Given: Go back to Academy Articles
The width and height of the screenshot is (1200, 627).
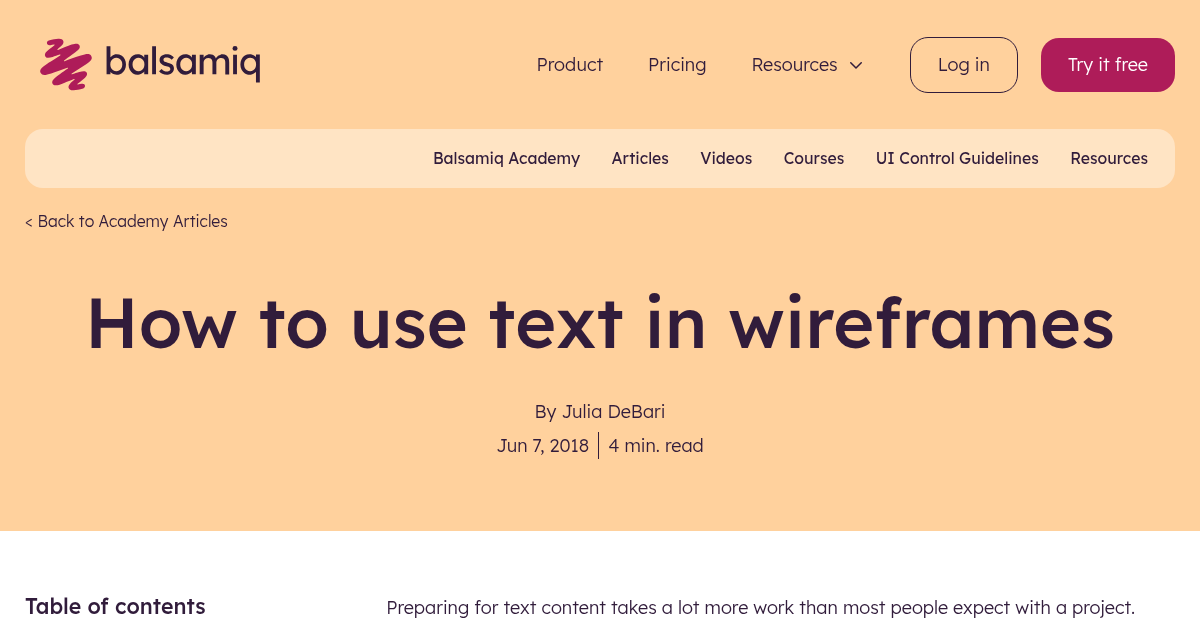Looking at the screenshot, I should click(126, 221).
